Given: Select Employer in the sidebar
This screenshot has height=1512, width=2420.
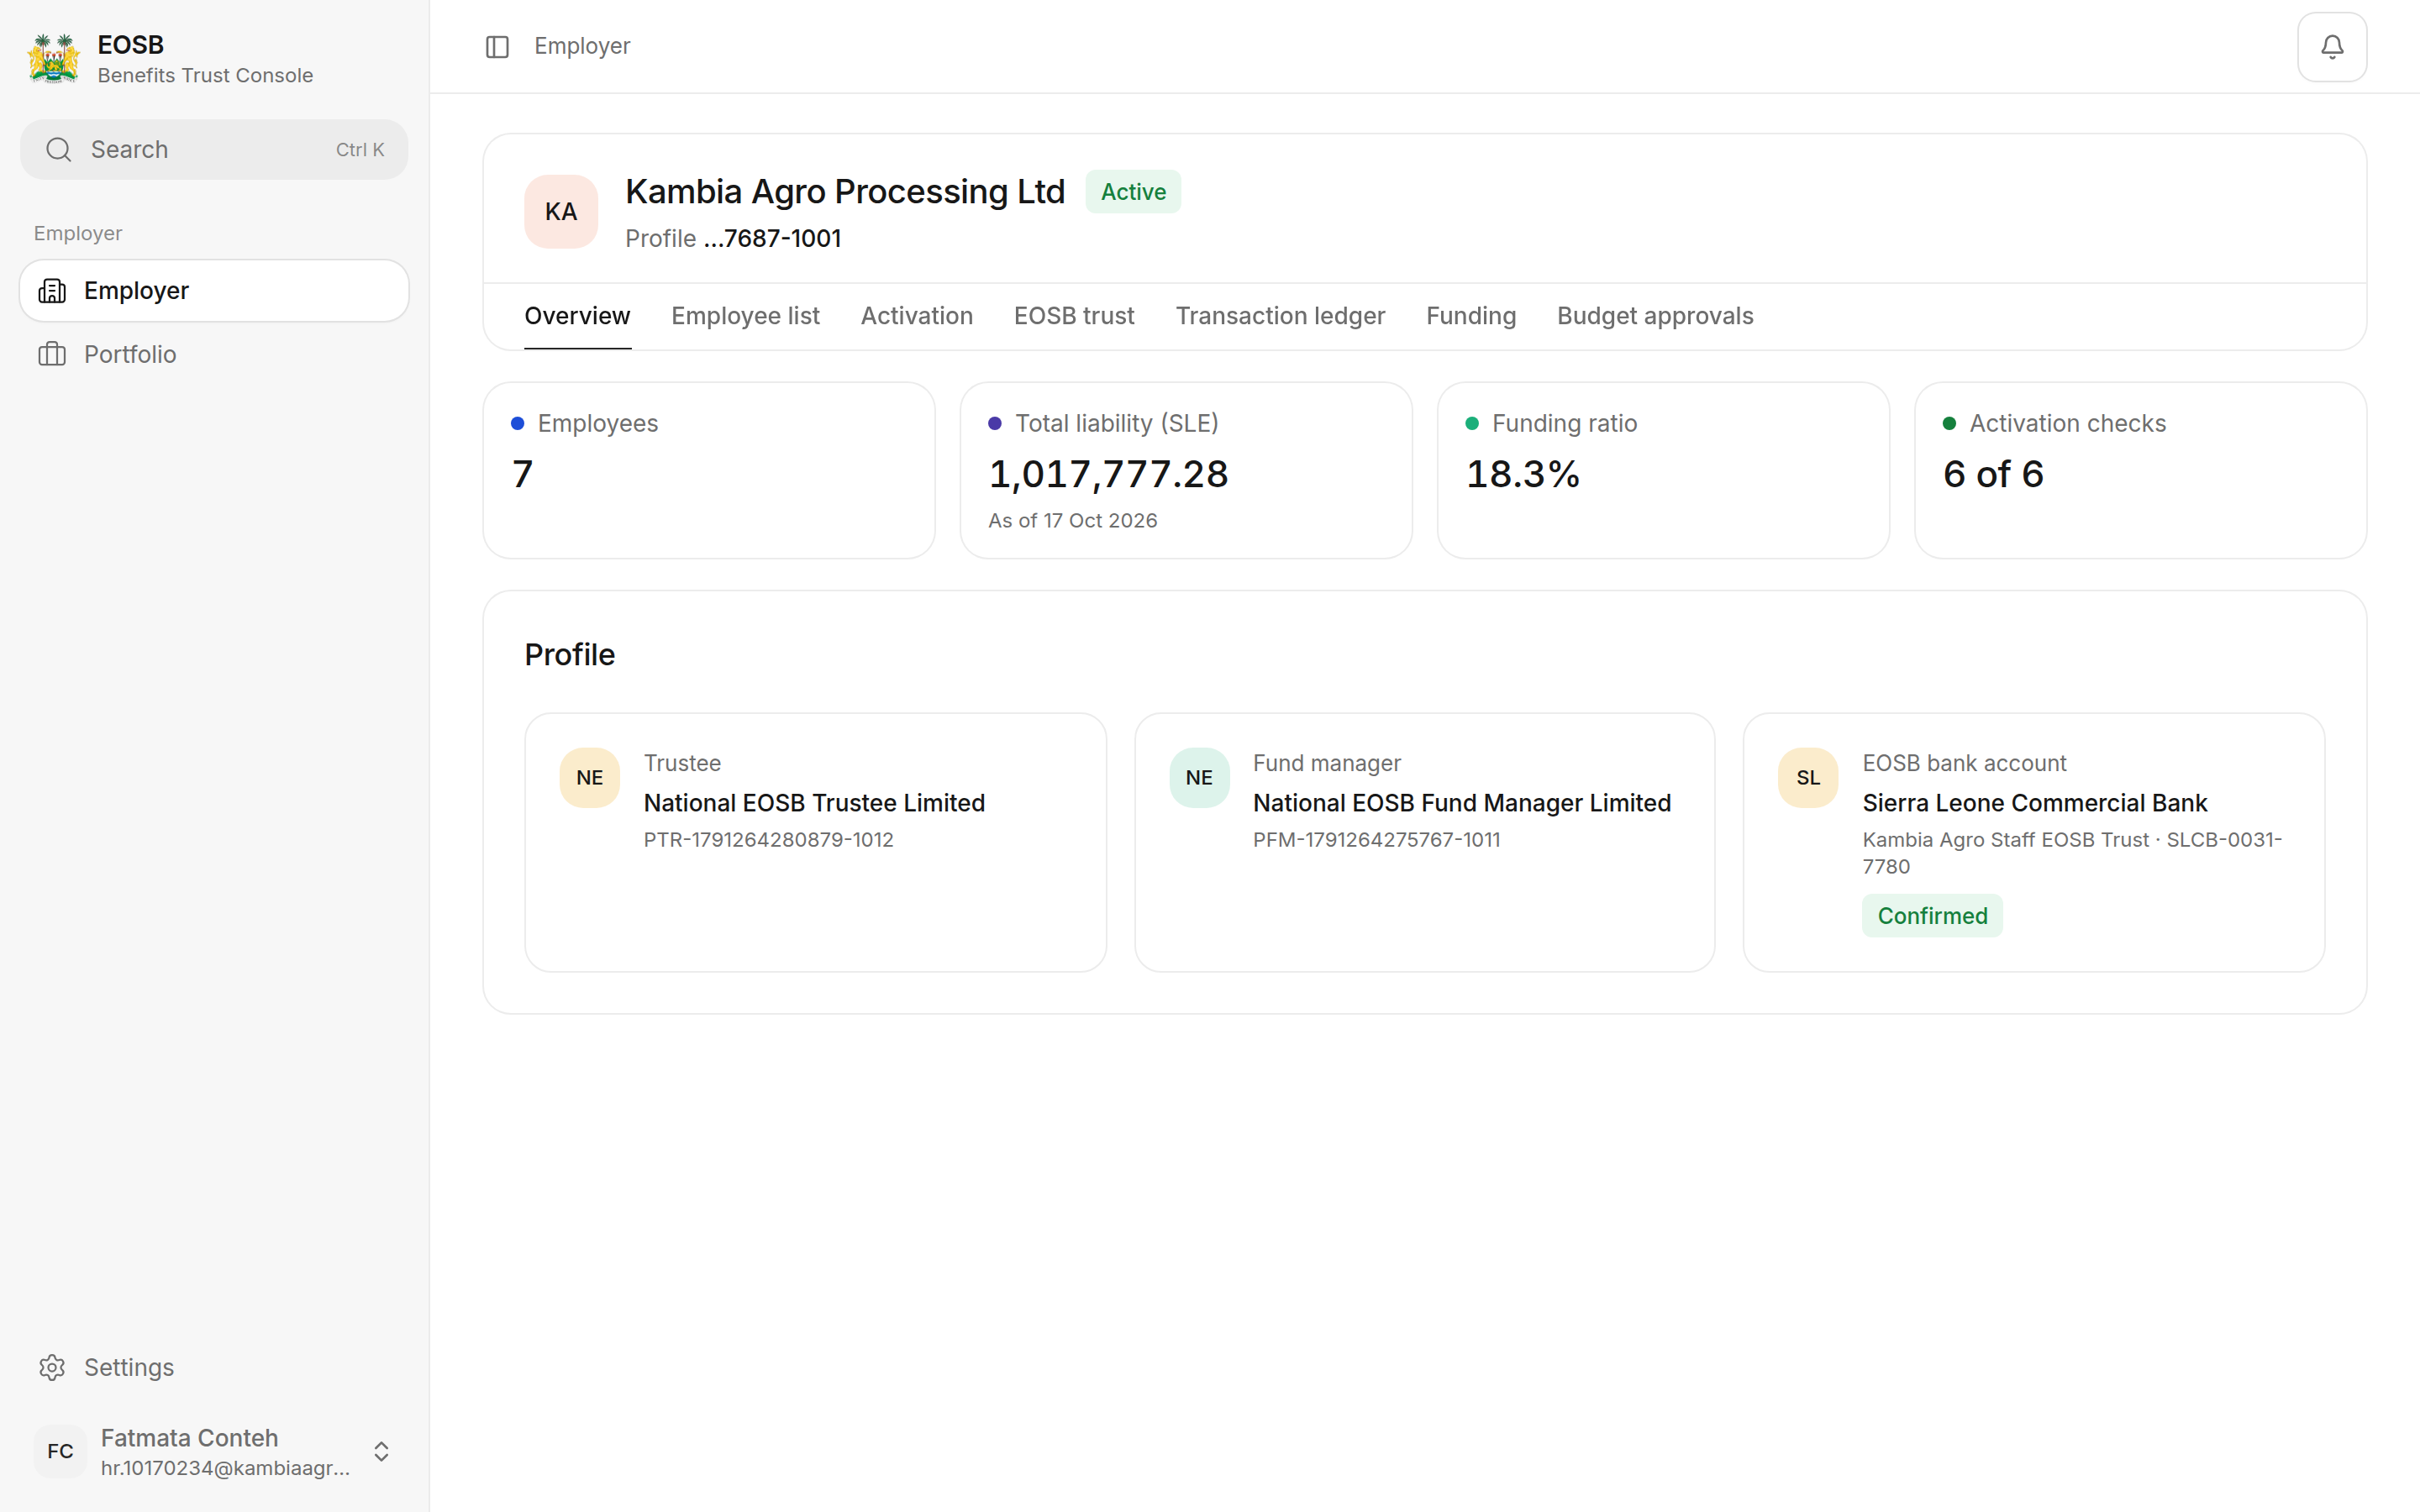Looking at the screenshot, I should click(214, 291).
